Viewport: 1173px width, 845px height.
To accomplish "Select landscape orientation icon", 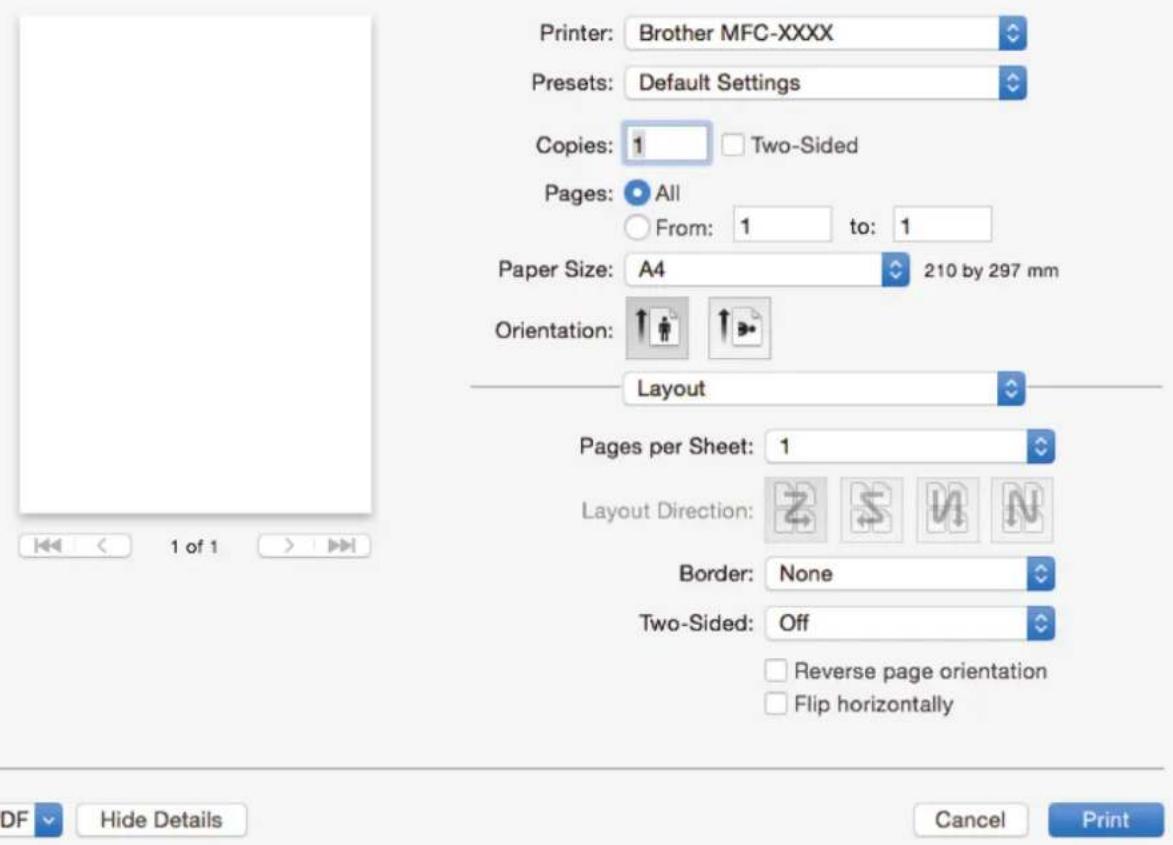I will (x=739, y=328).
